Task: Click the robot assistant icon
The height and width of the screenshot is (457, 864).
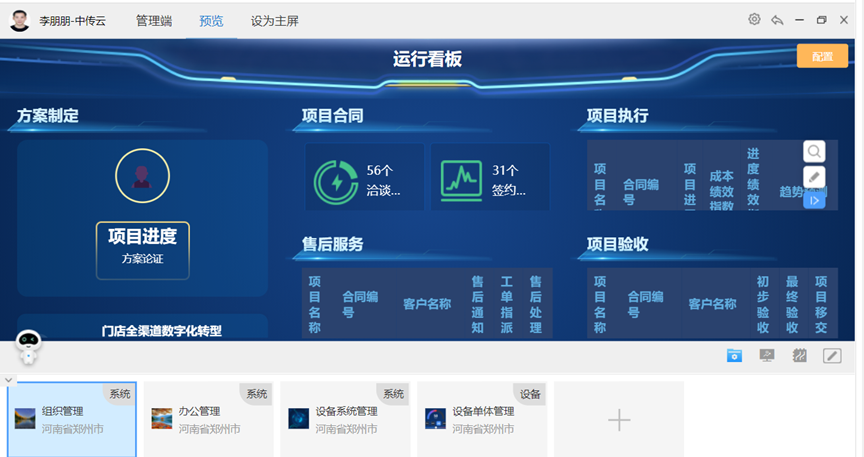Action: pos(29,347)
